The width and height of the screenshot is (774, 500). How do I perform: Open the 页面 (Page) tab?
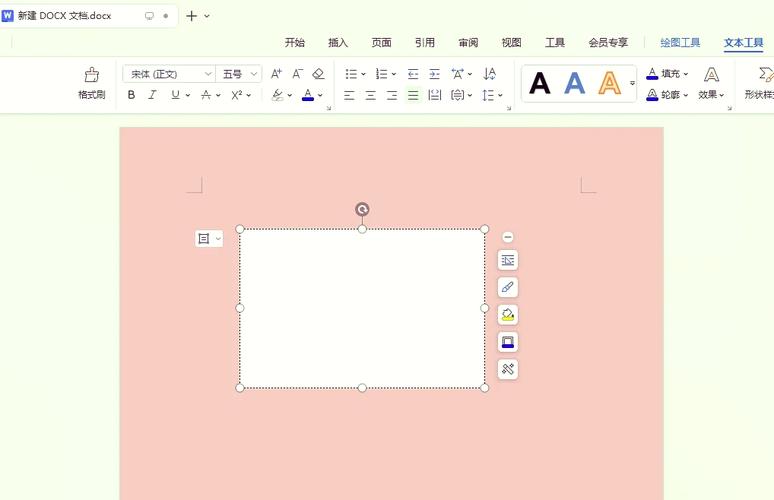click(x=382, y=43)
